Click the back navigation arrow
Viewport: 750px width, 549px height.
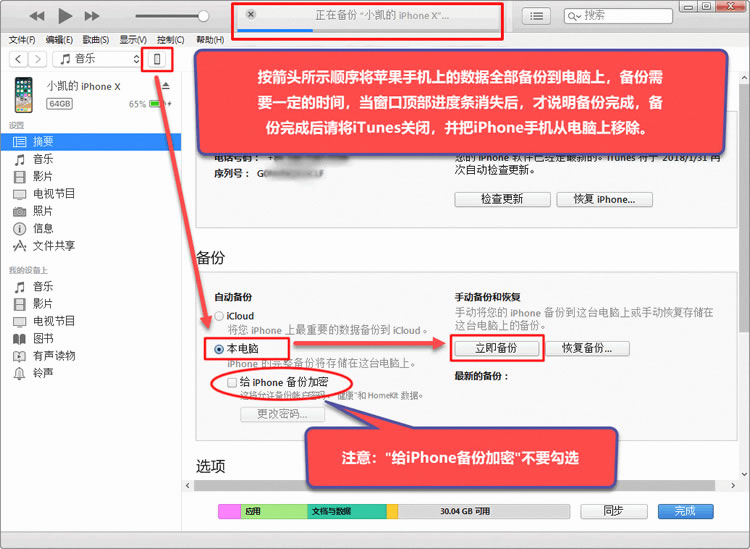[x=18, y=59]
